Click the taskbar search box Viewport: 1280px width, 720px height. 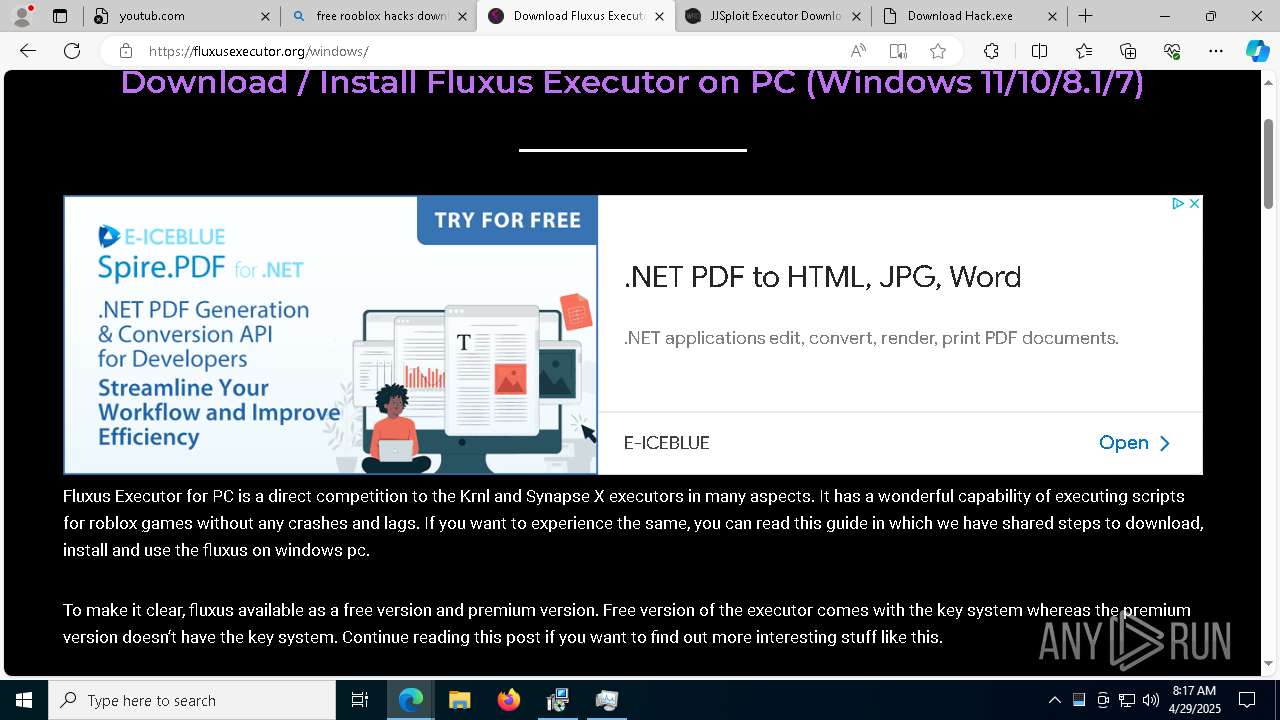coord(192,700)
